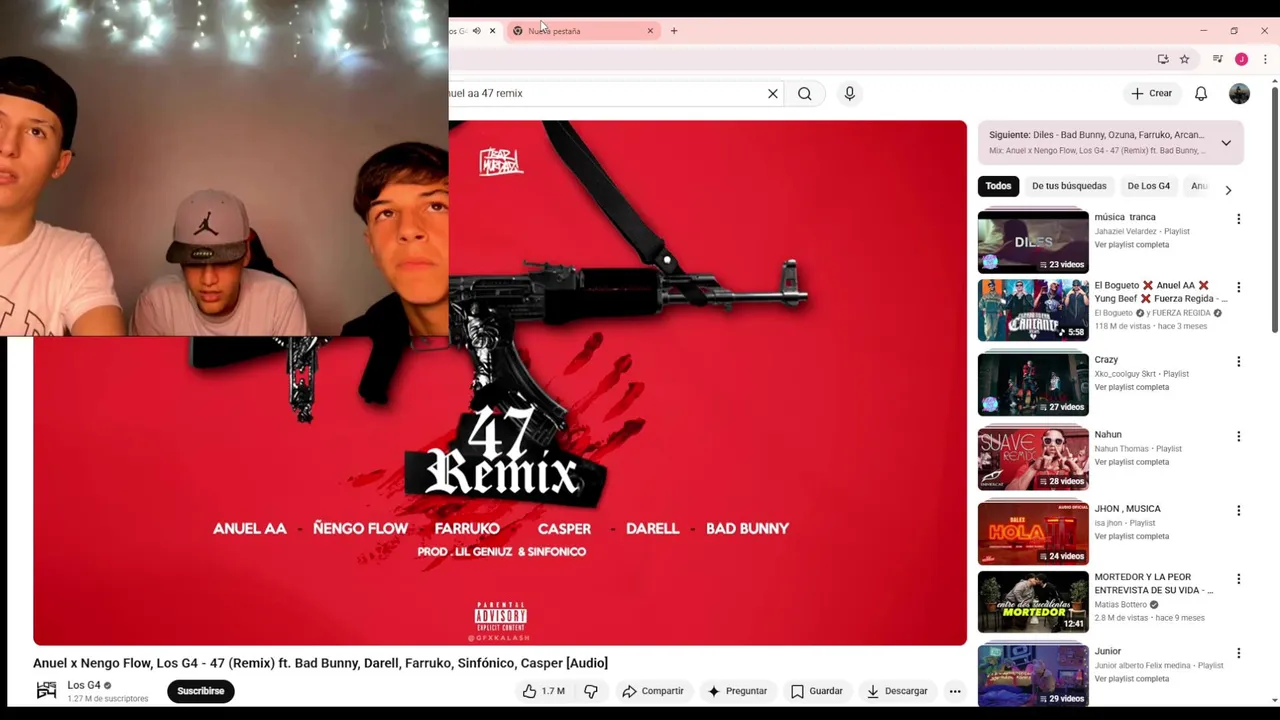Bookmark this page with star icon

1184,59
